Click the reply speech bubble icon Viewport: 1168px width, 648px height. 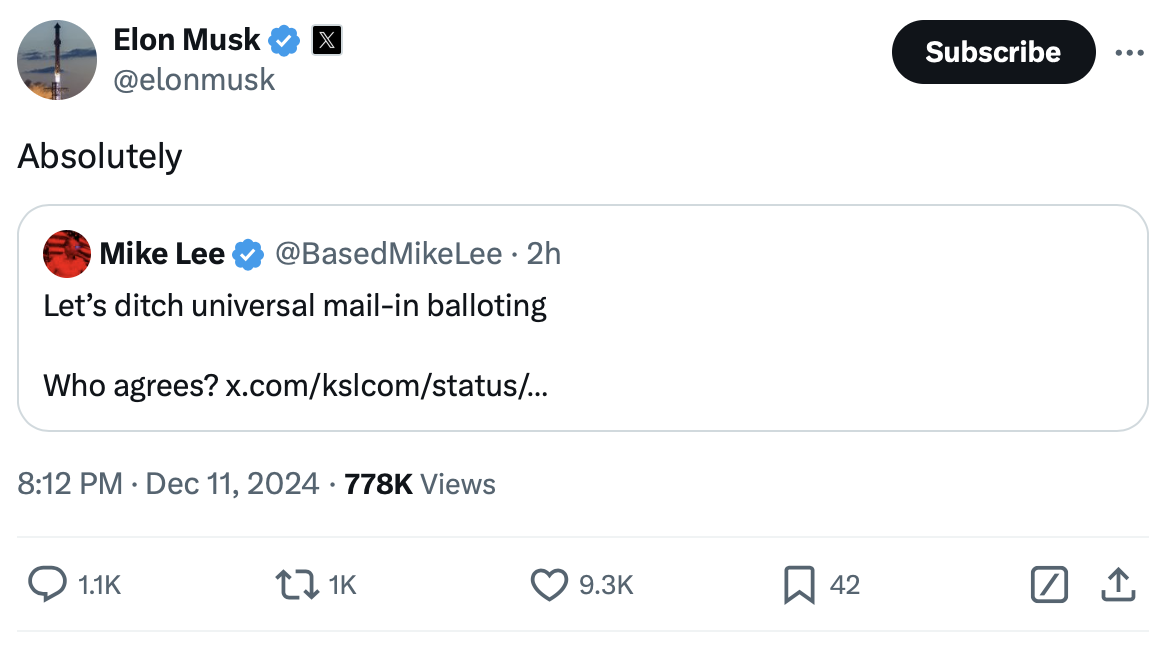(x=46, y=585)
